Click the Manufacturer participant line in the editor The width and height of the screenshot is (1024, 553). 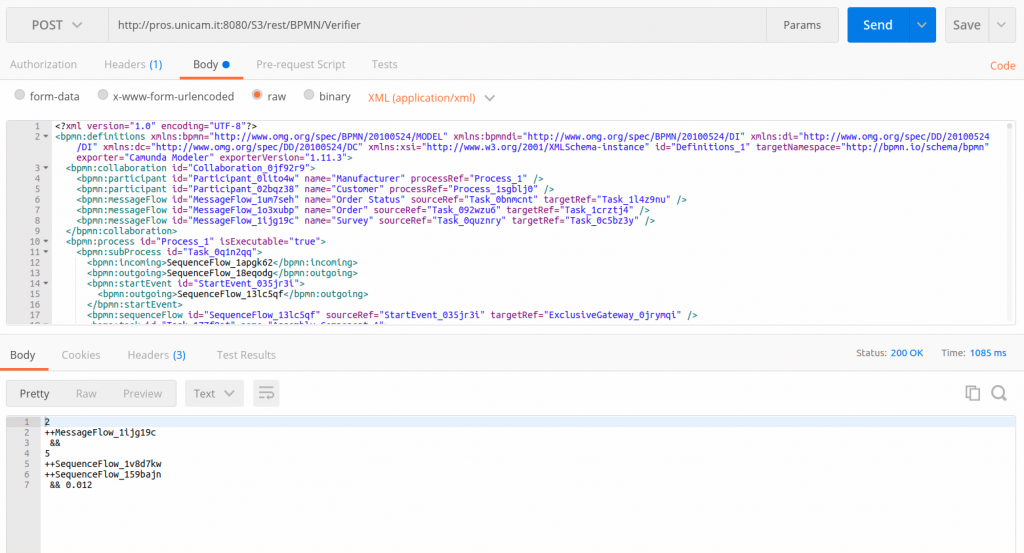click(x=310, y=178)
